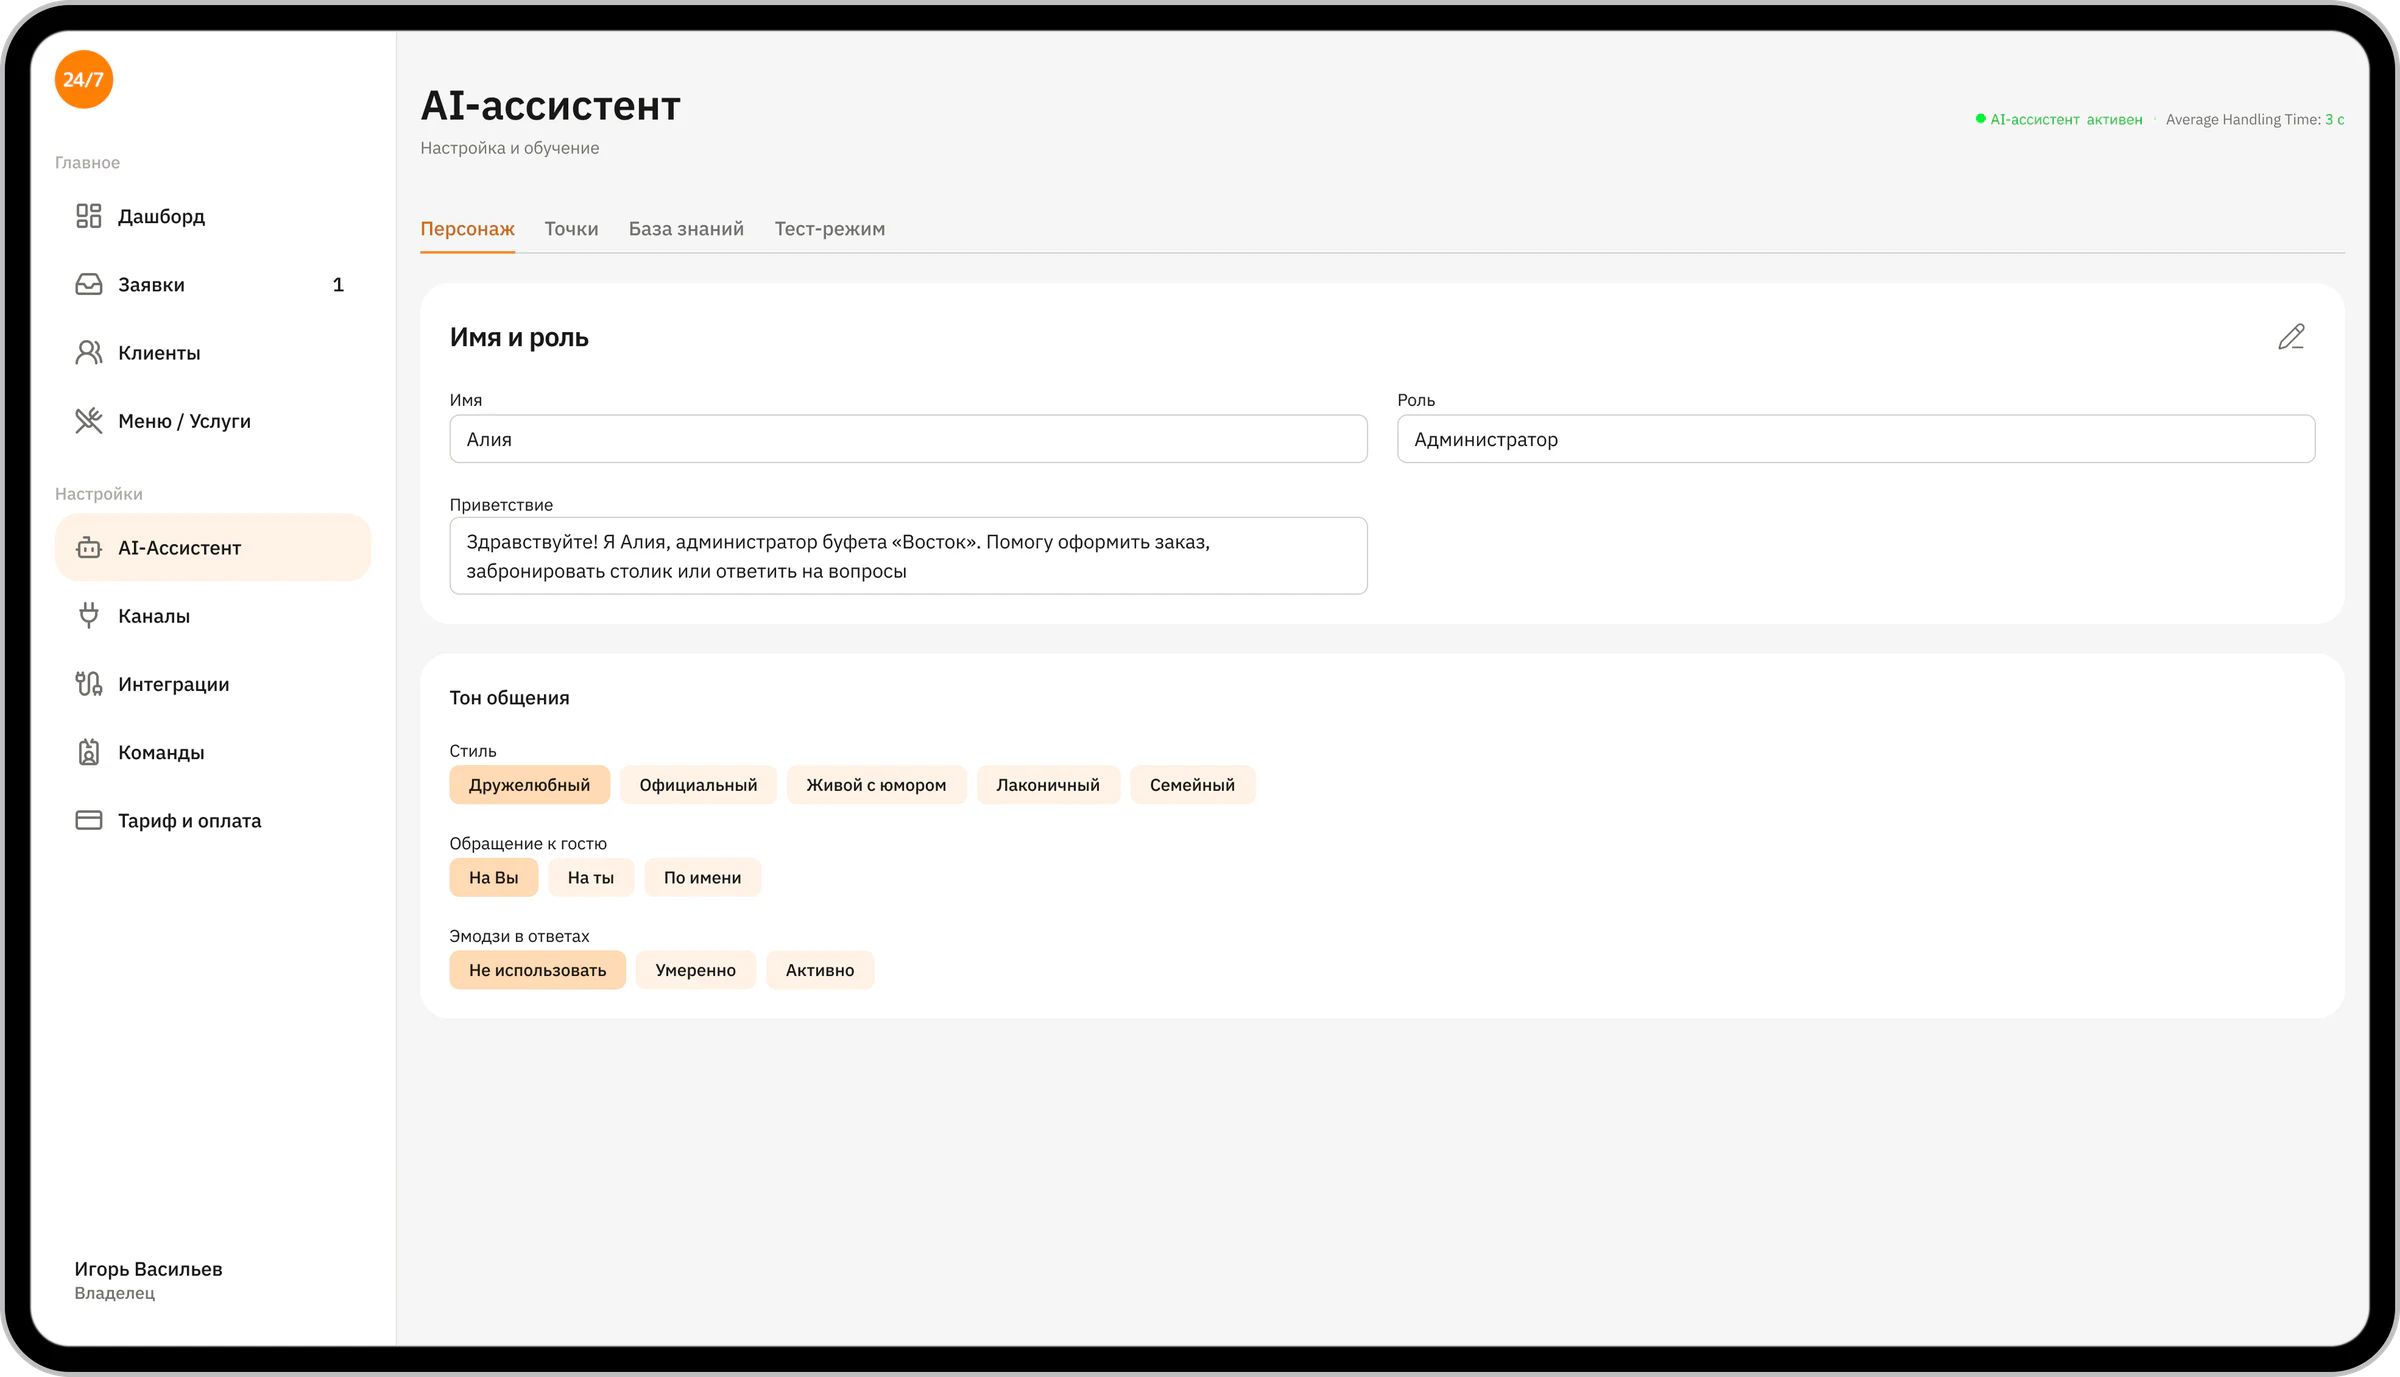Open Дашборд in the sidebar
The image size is (2400, 1377).
tap(213, 216)
